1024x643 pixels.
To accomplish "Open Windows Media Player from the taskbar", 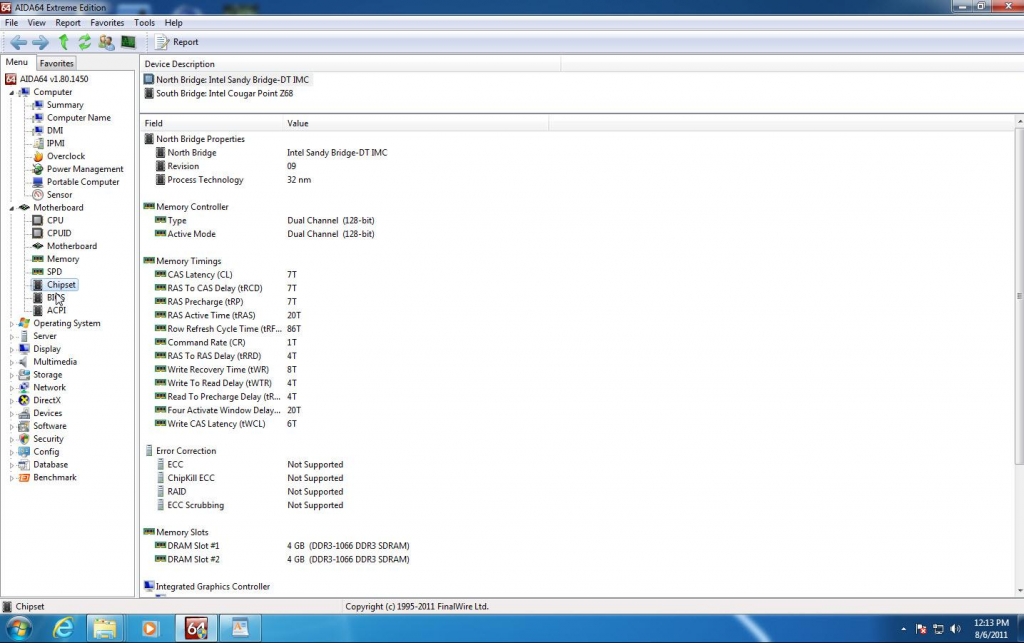I will pos(150,628).
